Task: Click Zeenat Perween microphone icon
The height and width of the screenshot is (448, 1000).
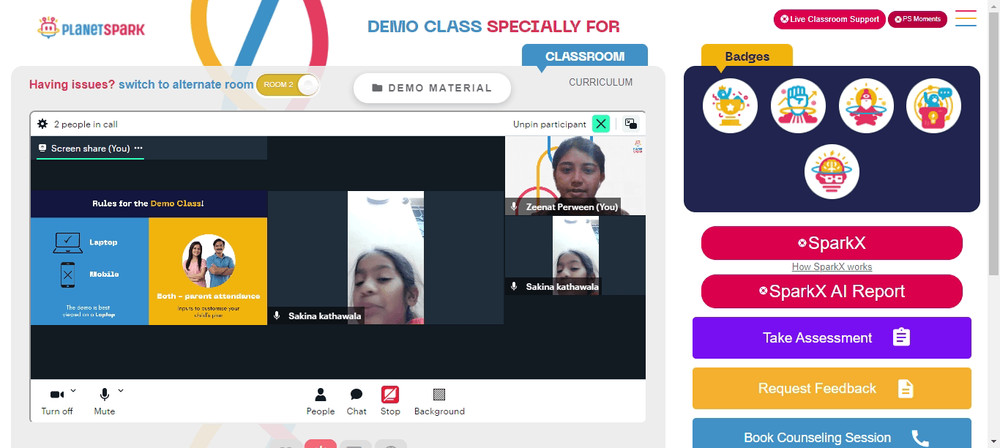Action: point(514,207)
